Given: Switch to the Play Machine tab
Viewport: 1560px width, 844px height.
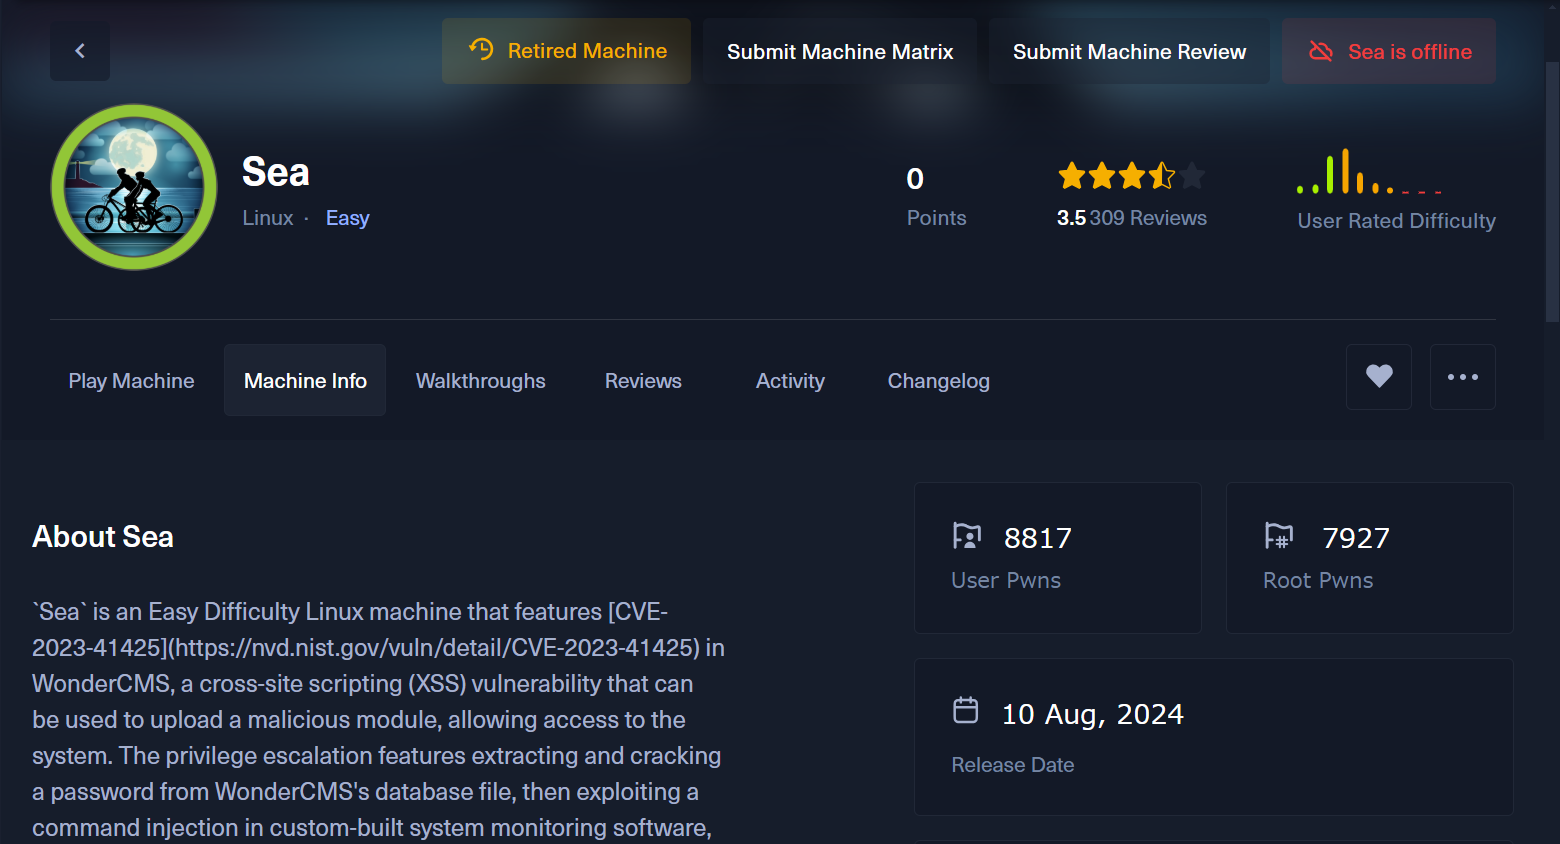Looking at the screenshot, I should pos(131,381).
